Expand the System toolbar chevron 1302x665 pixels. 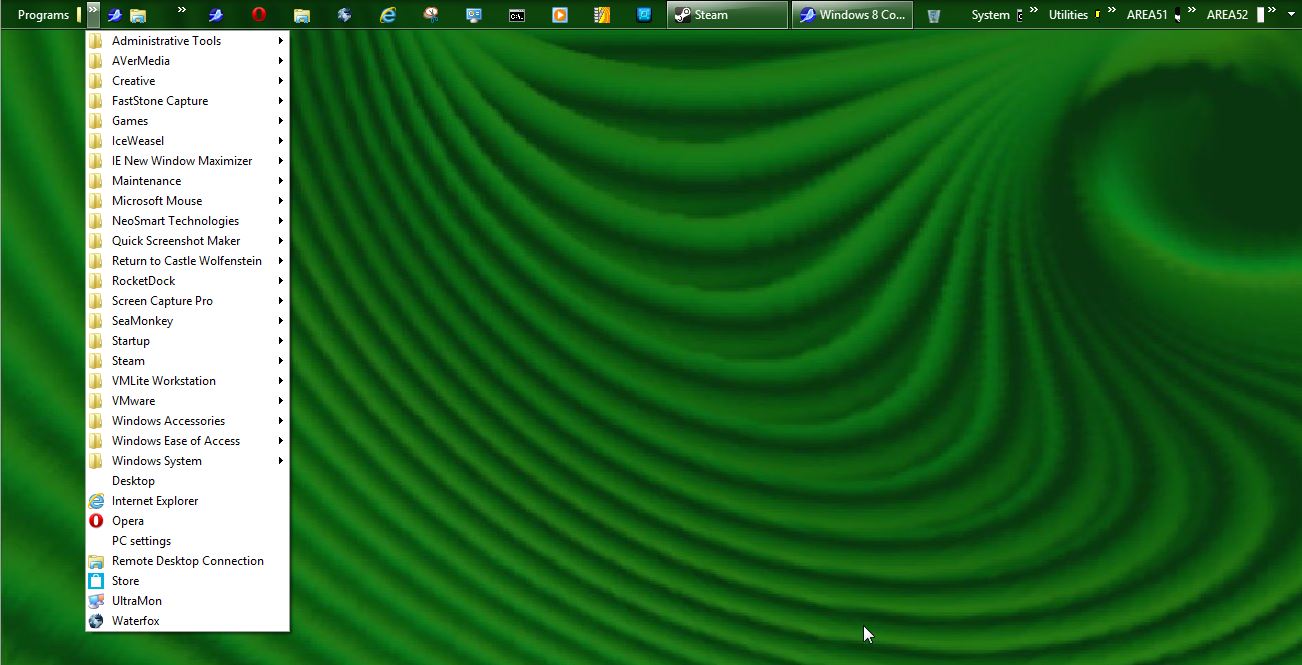pos(1033,10)
